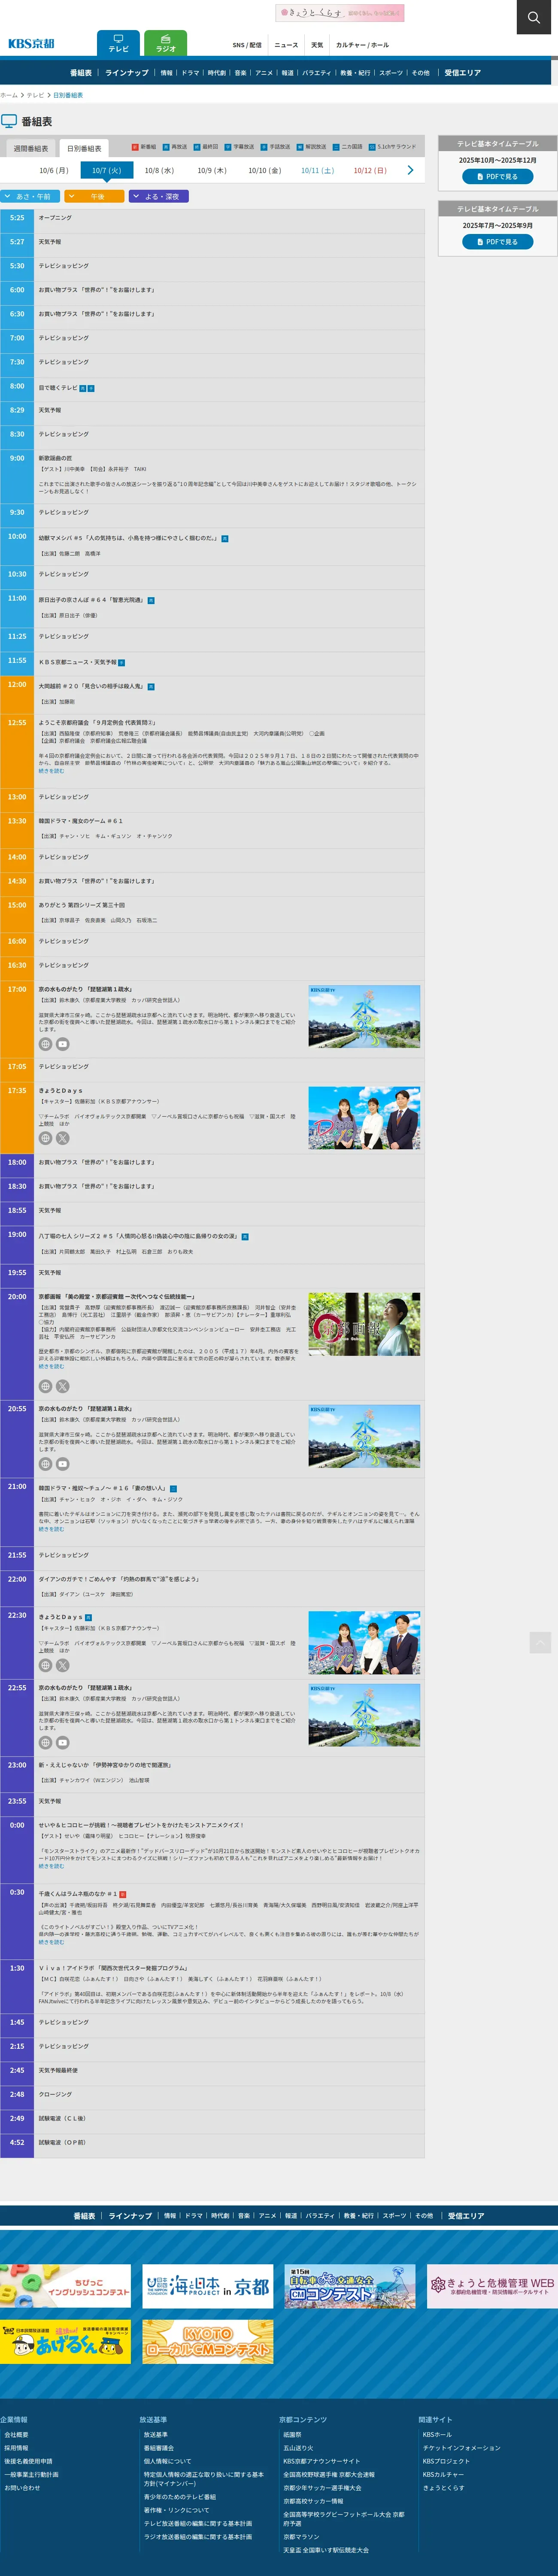Open the YouTube icon in the 22:55 program
The width and height of the screenshot is (558, 2576).
click(62, 1742)
